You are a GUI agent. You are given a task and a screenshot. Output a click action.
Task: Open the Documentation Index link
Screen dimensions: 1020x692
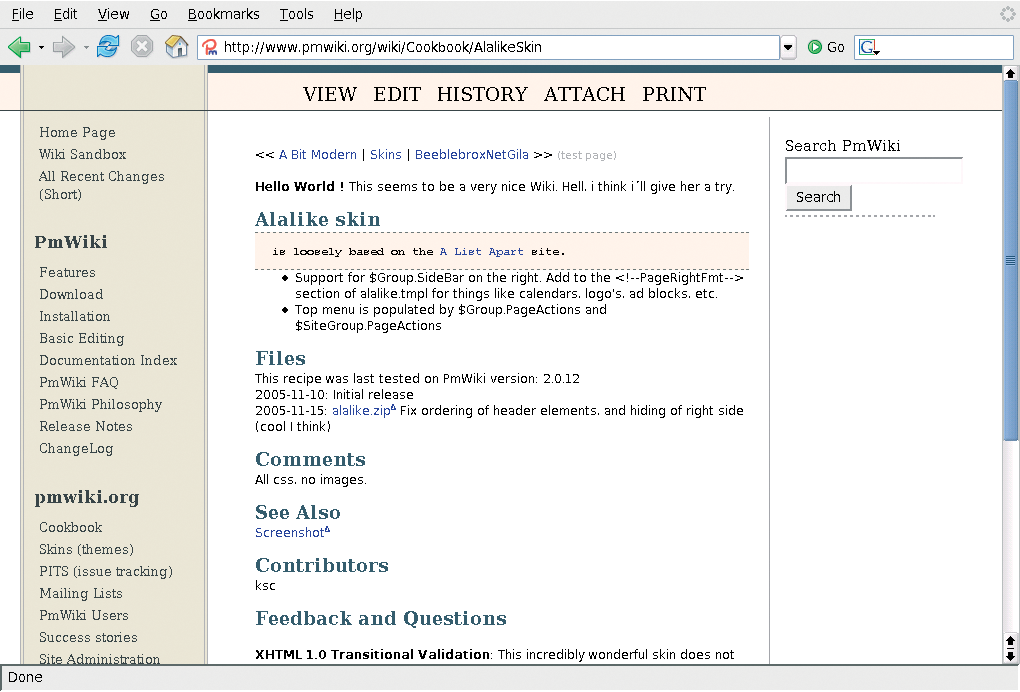click(108, 360)
